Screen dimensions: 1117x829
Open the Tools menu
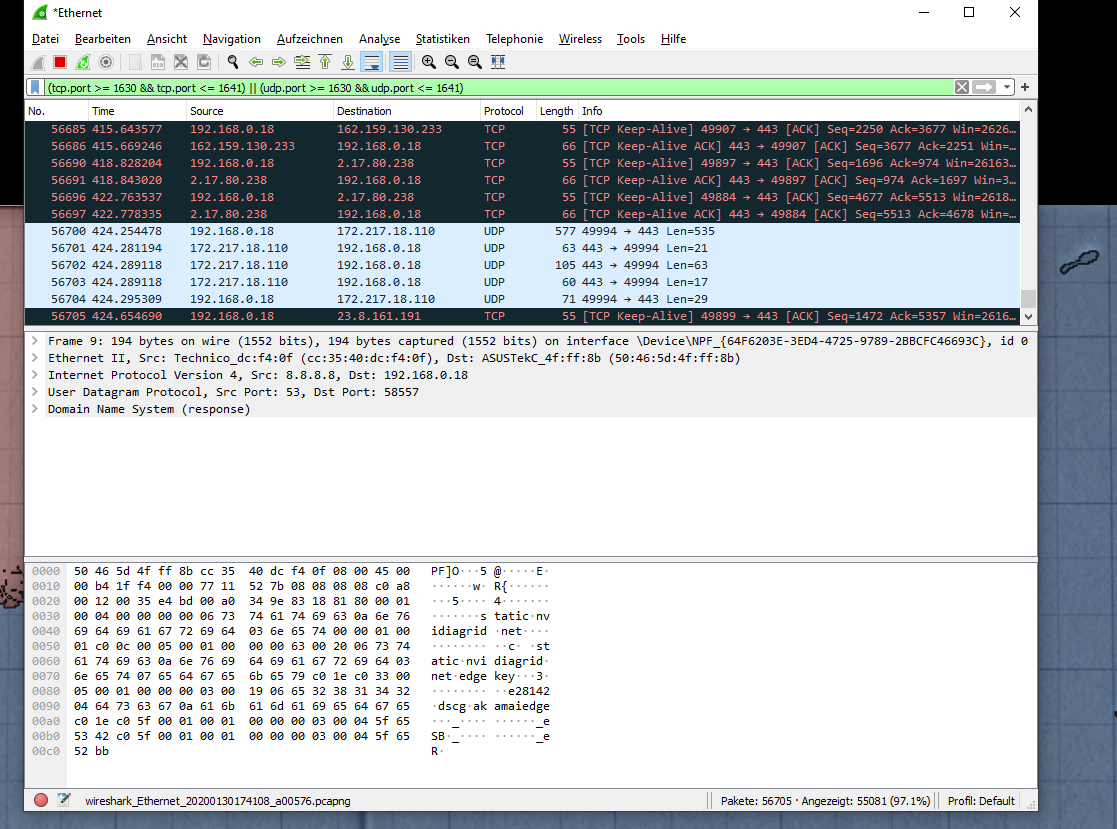[630, 39]
